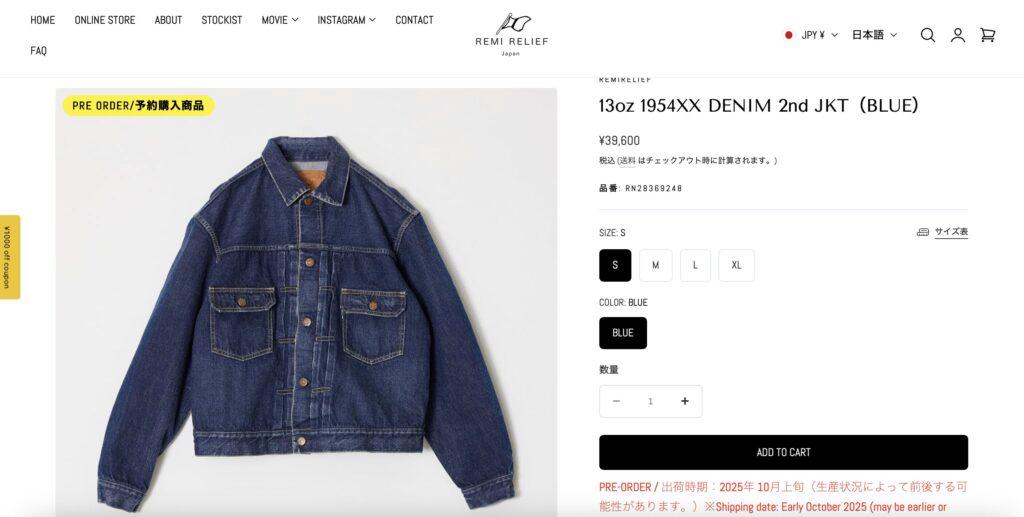This screenshot has height=517, width=1024.
Task: Open the search magnifier icon
Action: coord(927,35)
